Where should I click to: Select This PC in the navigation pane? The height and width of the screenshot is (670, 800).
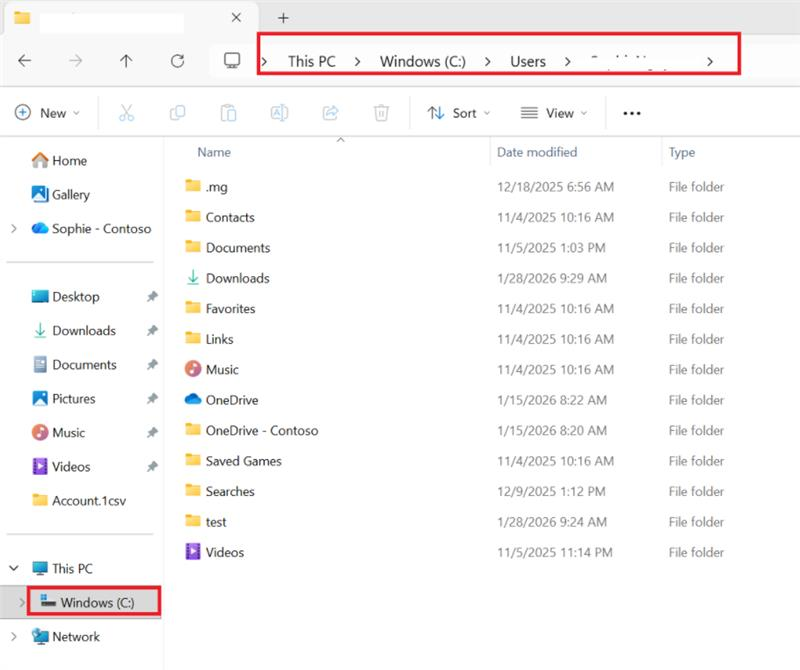tap(62, 568)
